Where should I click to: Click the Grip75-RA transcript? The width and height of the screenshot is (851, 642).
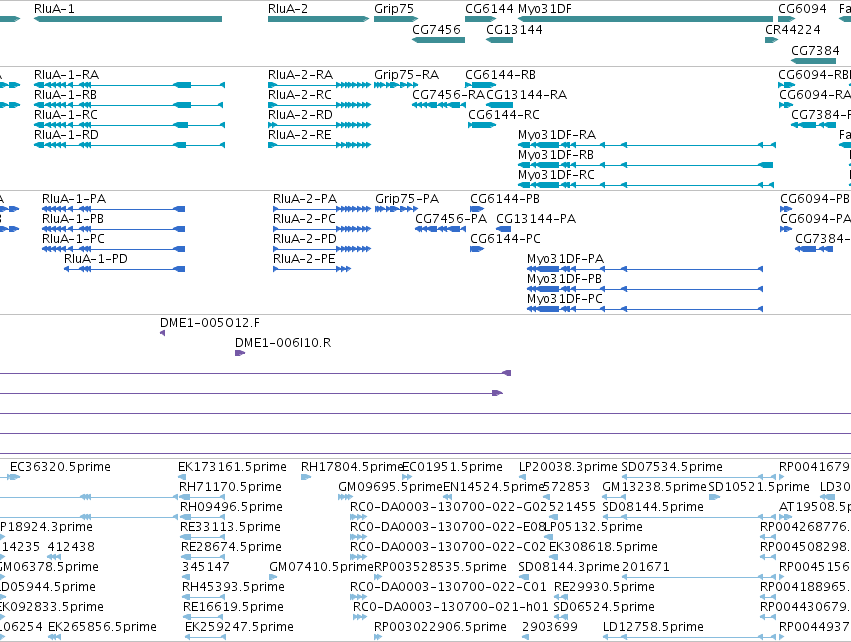[396, 85]
